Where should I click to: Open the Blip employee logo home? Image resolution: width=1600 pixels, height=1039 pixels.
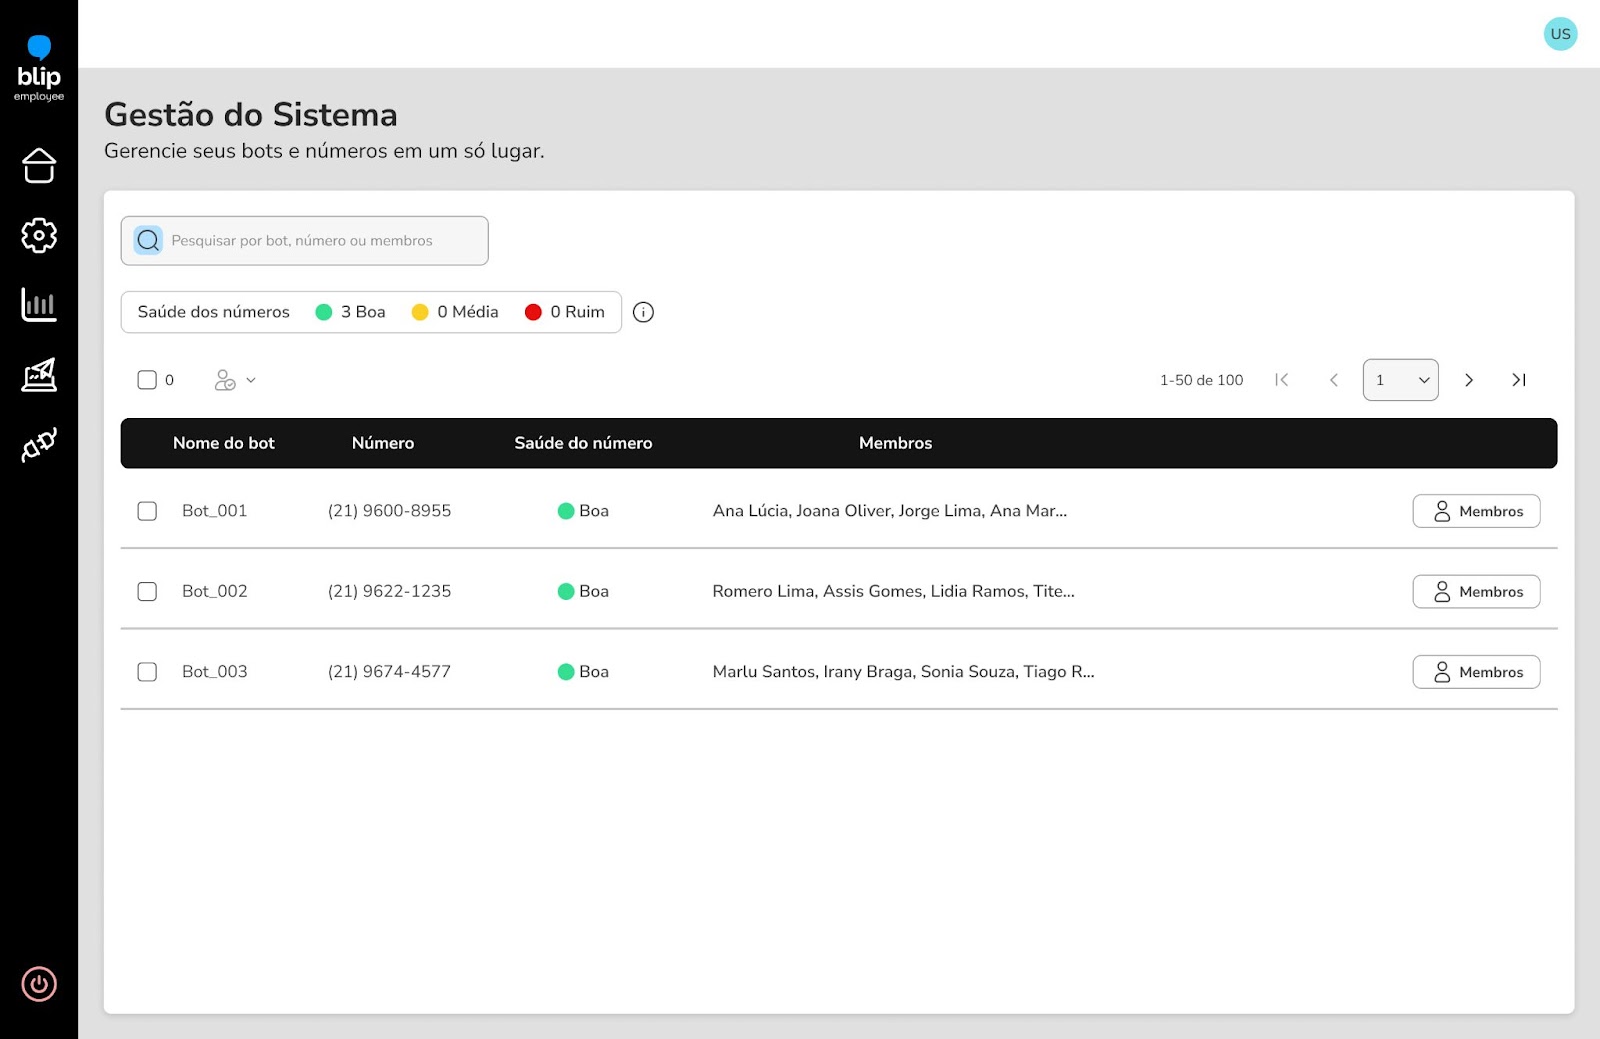tap(39, 69)
